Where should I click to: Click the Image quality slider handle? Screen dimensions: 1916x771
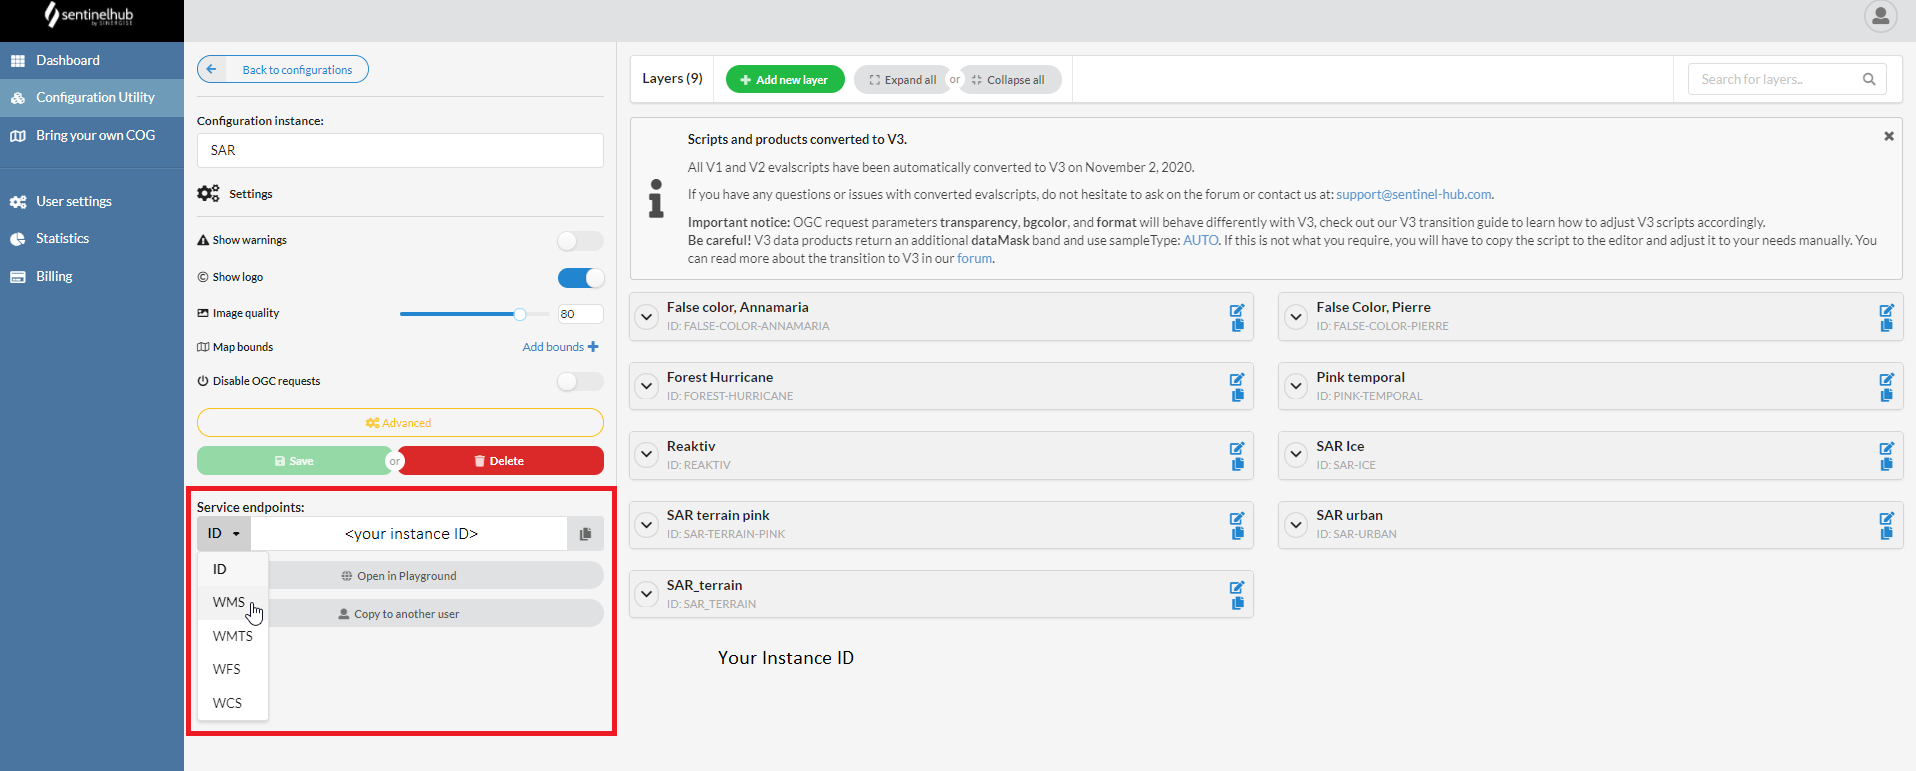520,314
